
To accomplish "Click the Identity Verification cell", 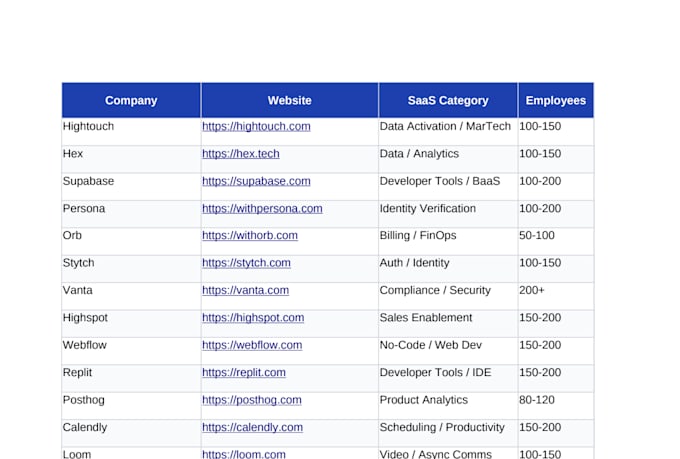I will click(448, 213).
